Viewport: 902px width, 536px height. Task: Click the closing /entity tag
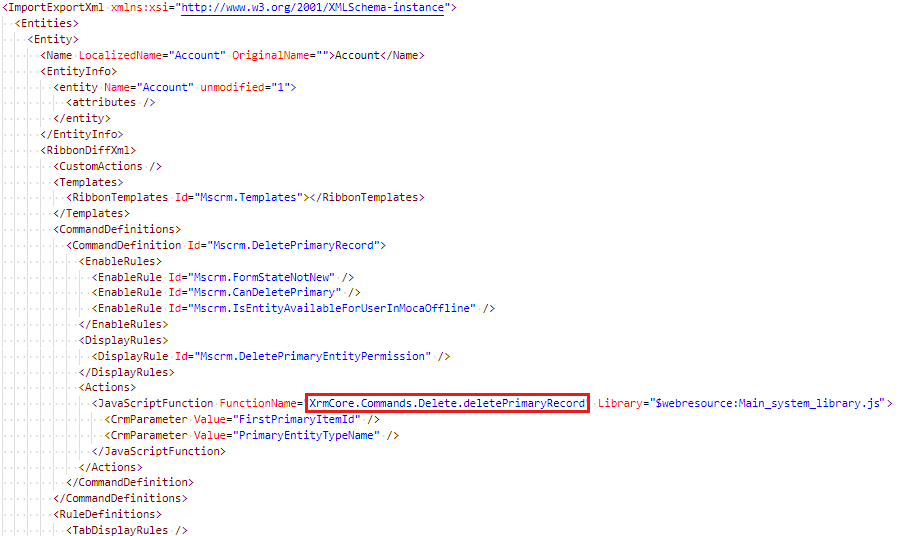(x=82, y=118)
